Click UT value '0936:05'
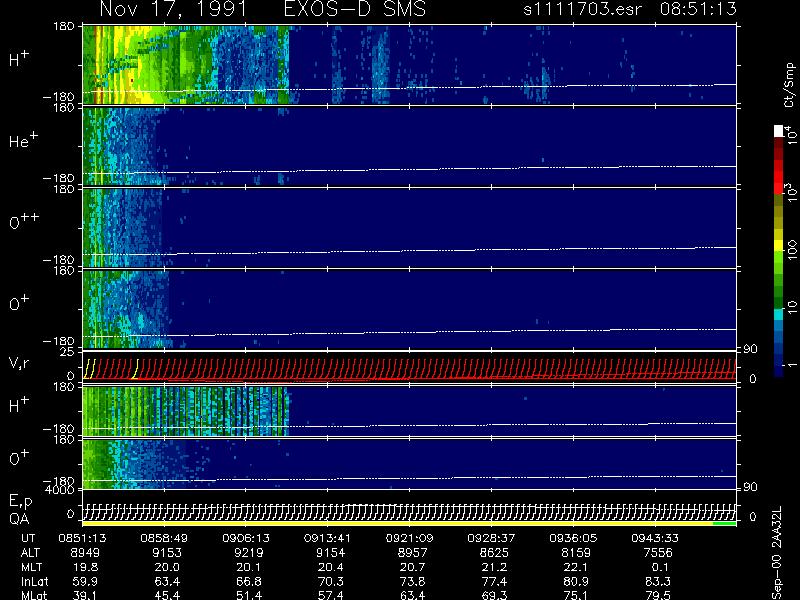The width and height of the screenshot is (800, 600). point(573,538)
